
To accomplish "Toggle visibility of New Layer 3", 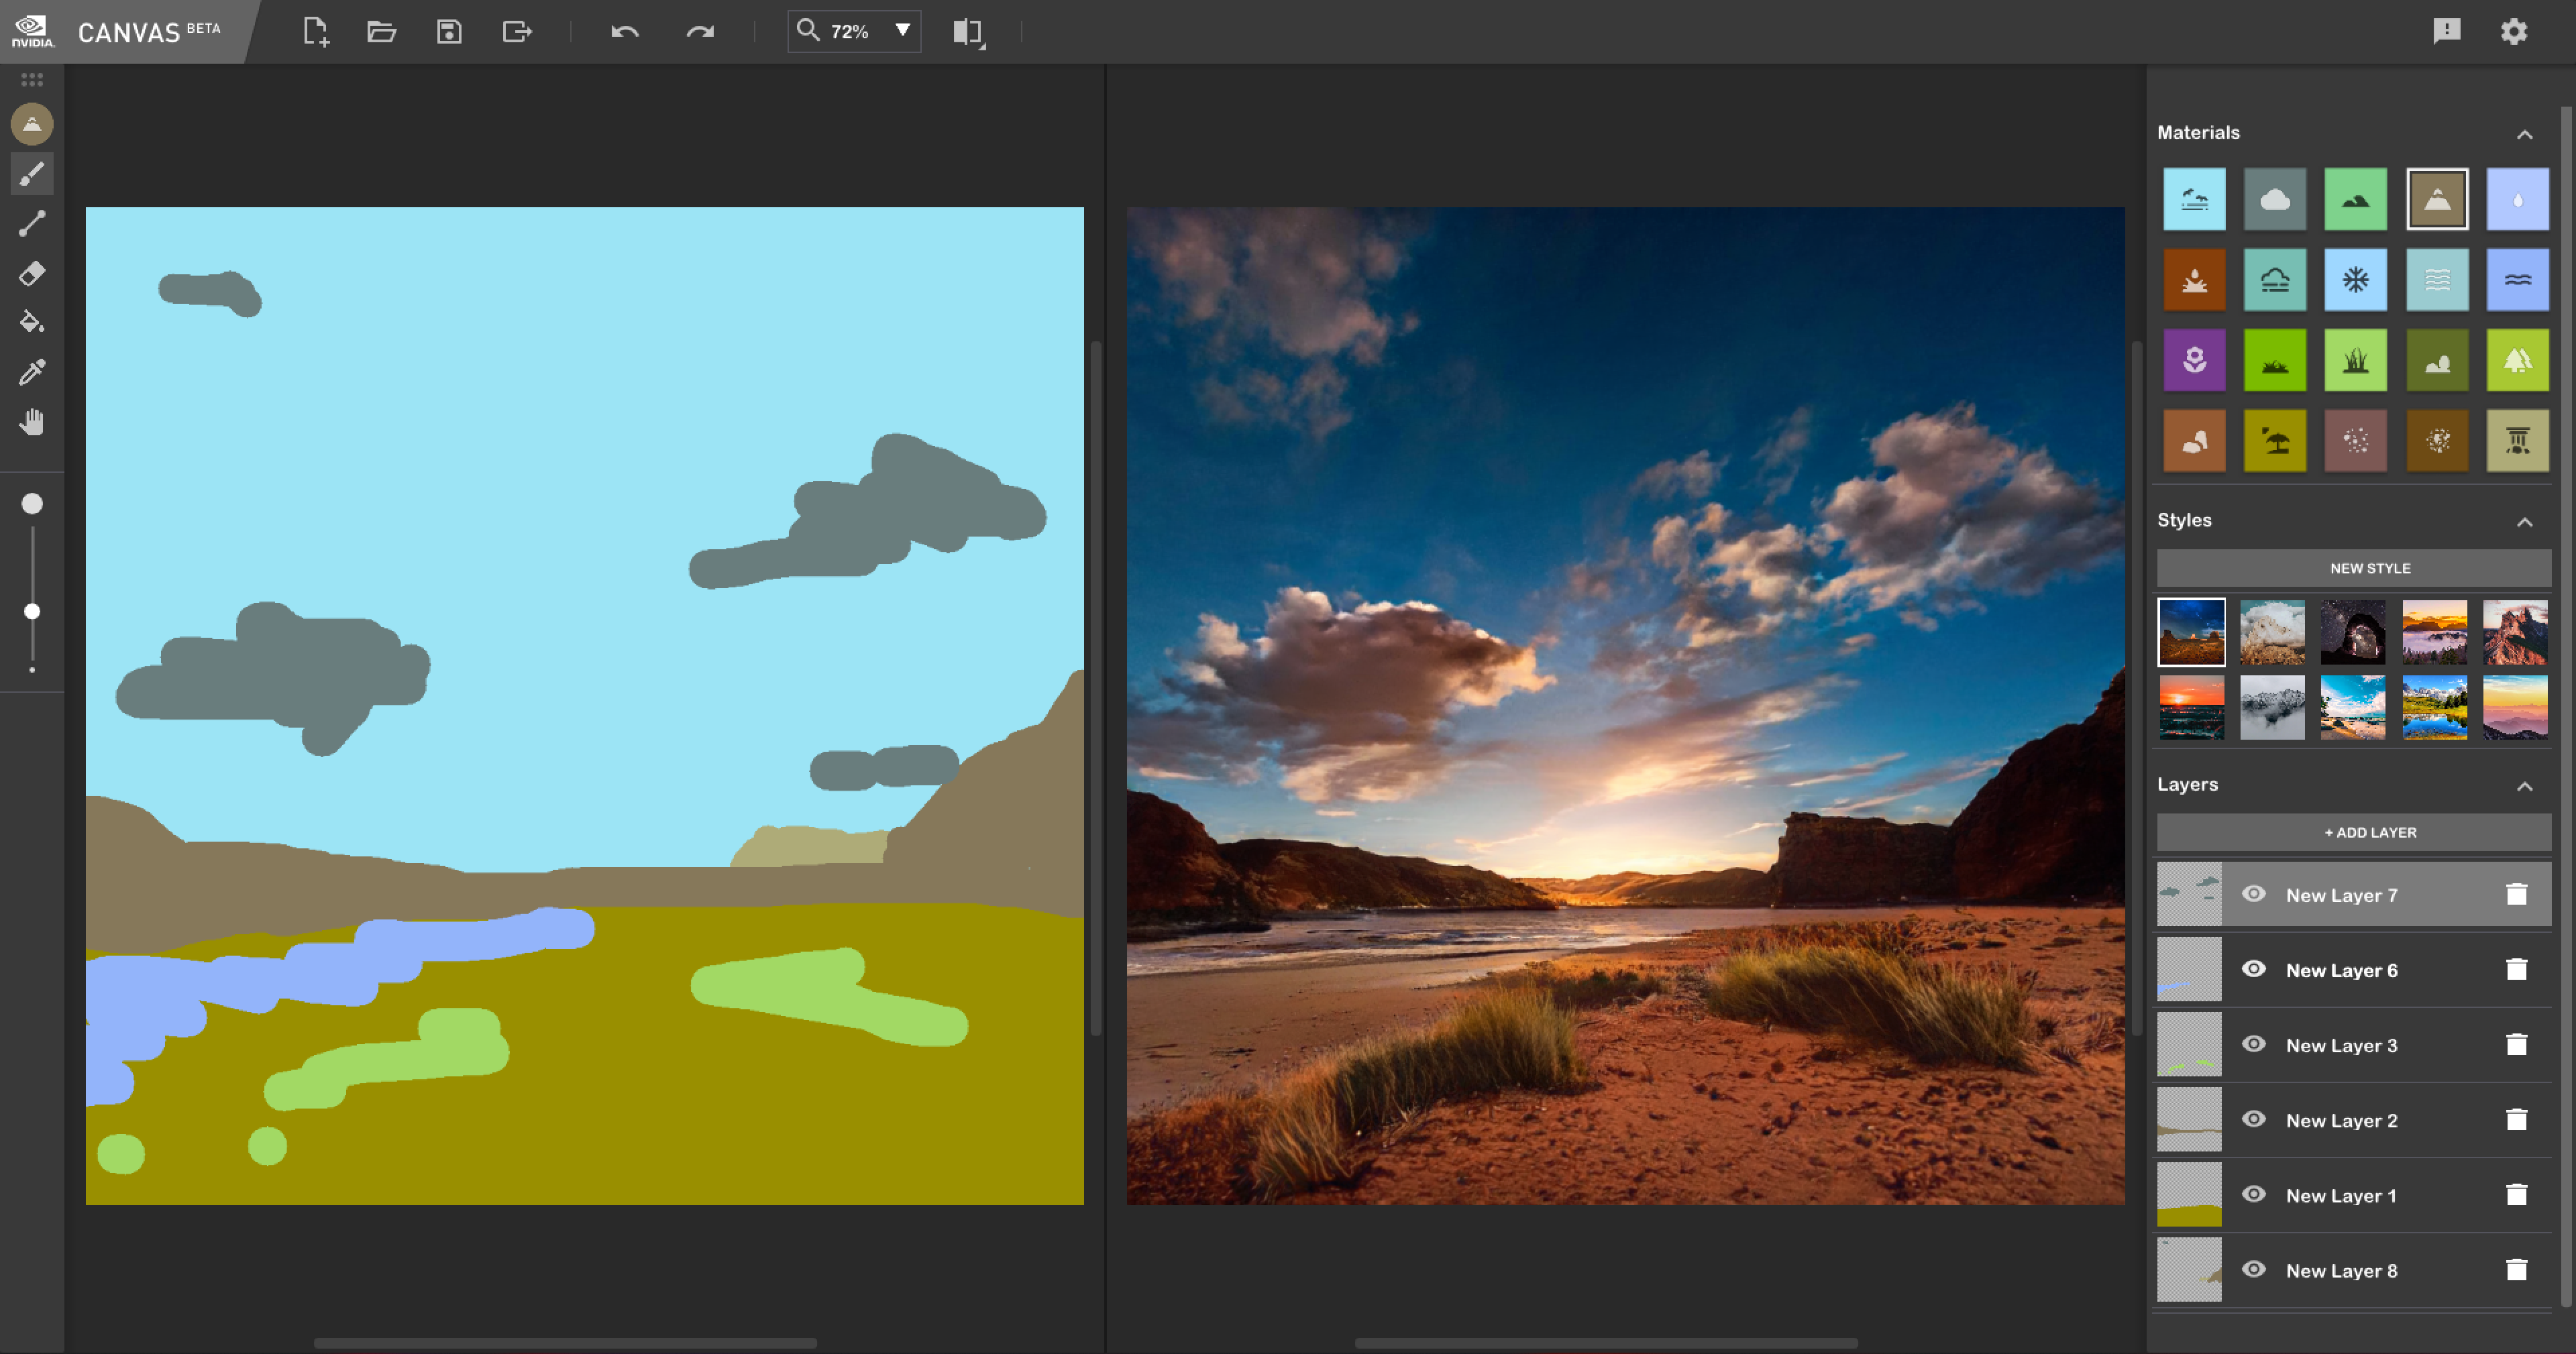I will click(2251, 1044).
